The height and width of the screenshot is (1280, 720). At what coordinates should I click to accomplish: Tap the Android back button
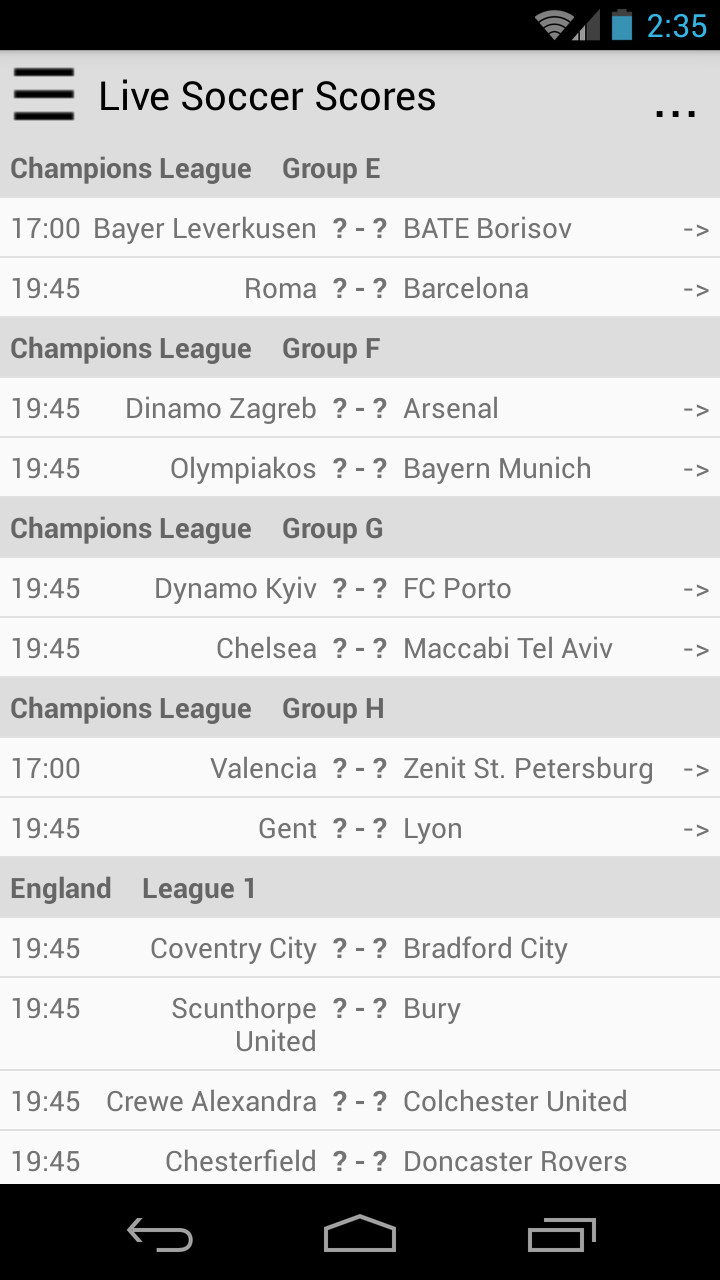160,1234
